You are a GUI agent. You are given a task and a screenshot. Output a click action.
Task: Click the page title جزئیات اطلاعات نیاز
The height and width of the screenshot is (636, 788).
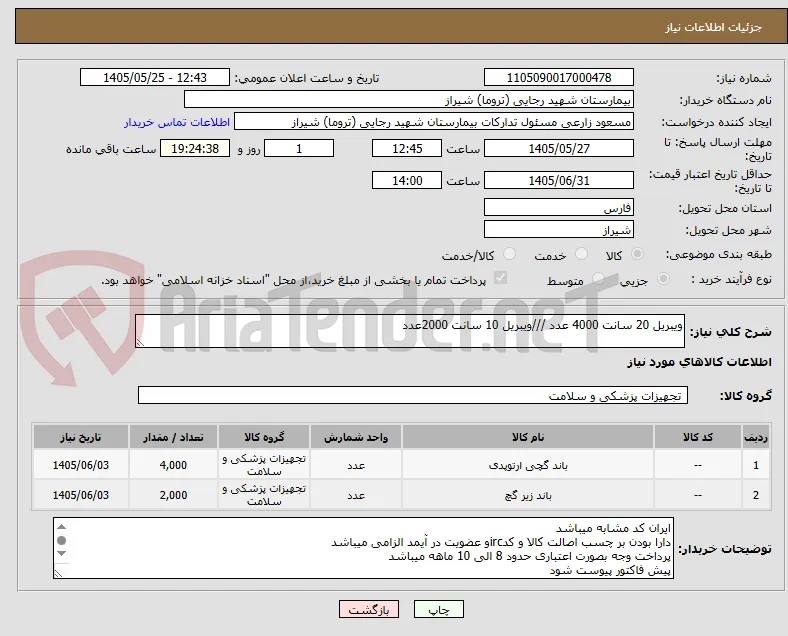tap(713, 27)
